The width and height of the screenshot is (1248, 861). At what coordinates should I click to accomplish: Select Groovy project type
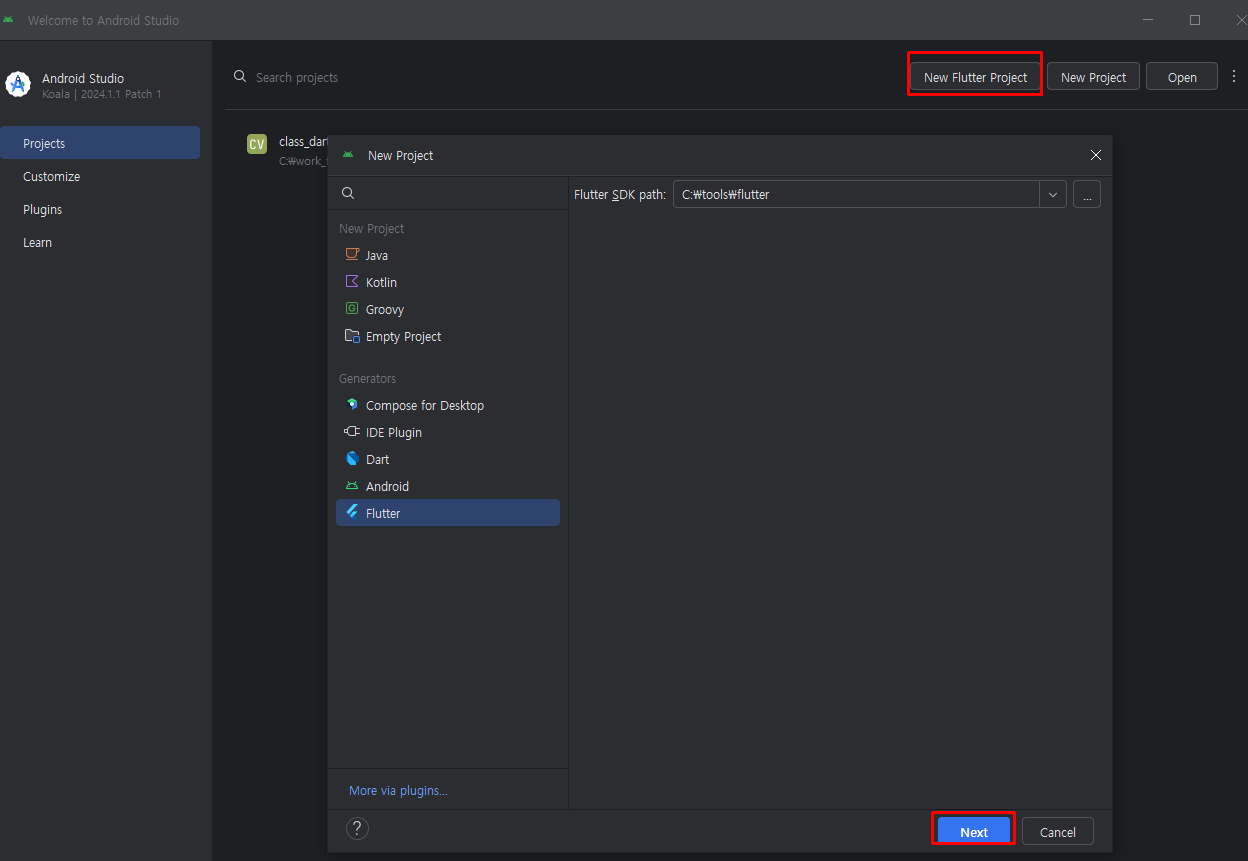point(448,309)
